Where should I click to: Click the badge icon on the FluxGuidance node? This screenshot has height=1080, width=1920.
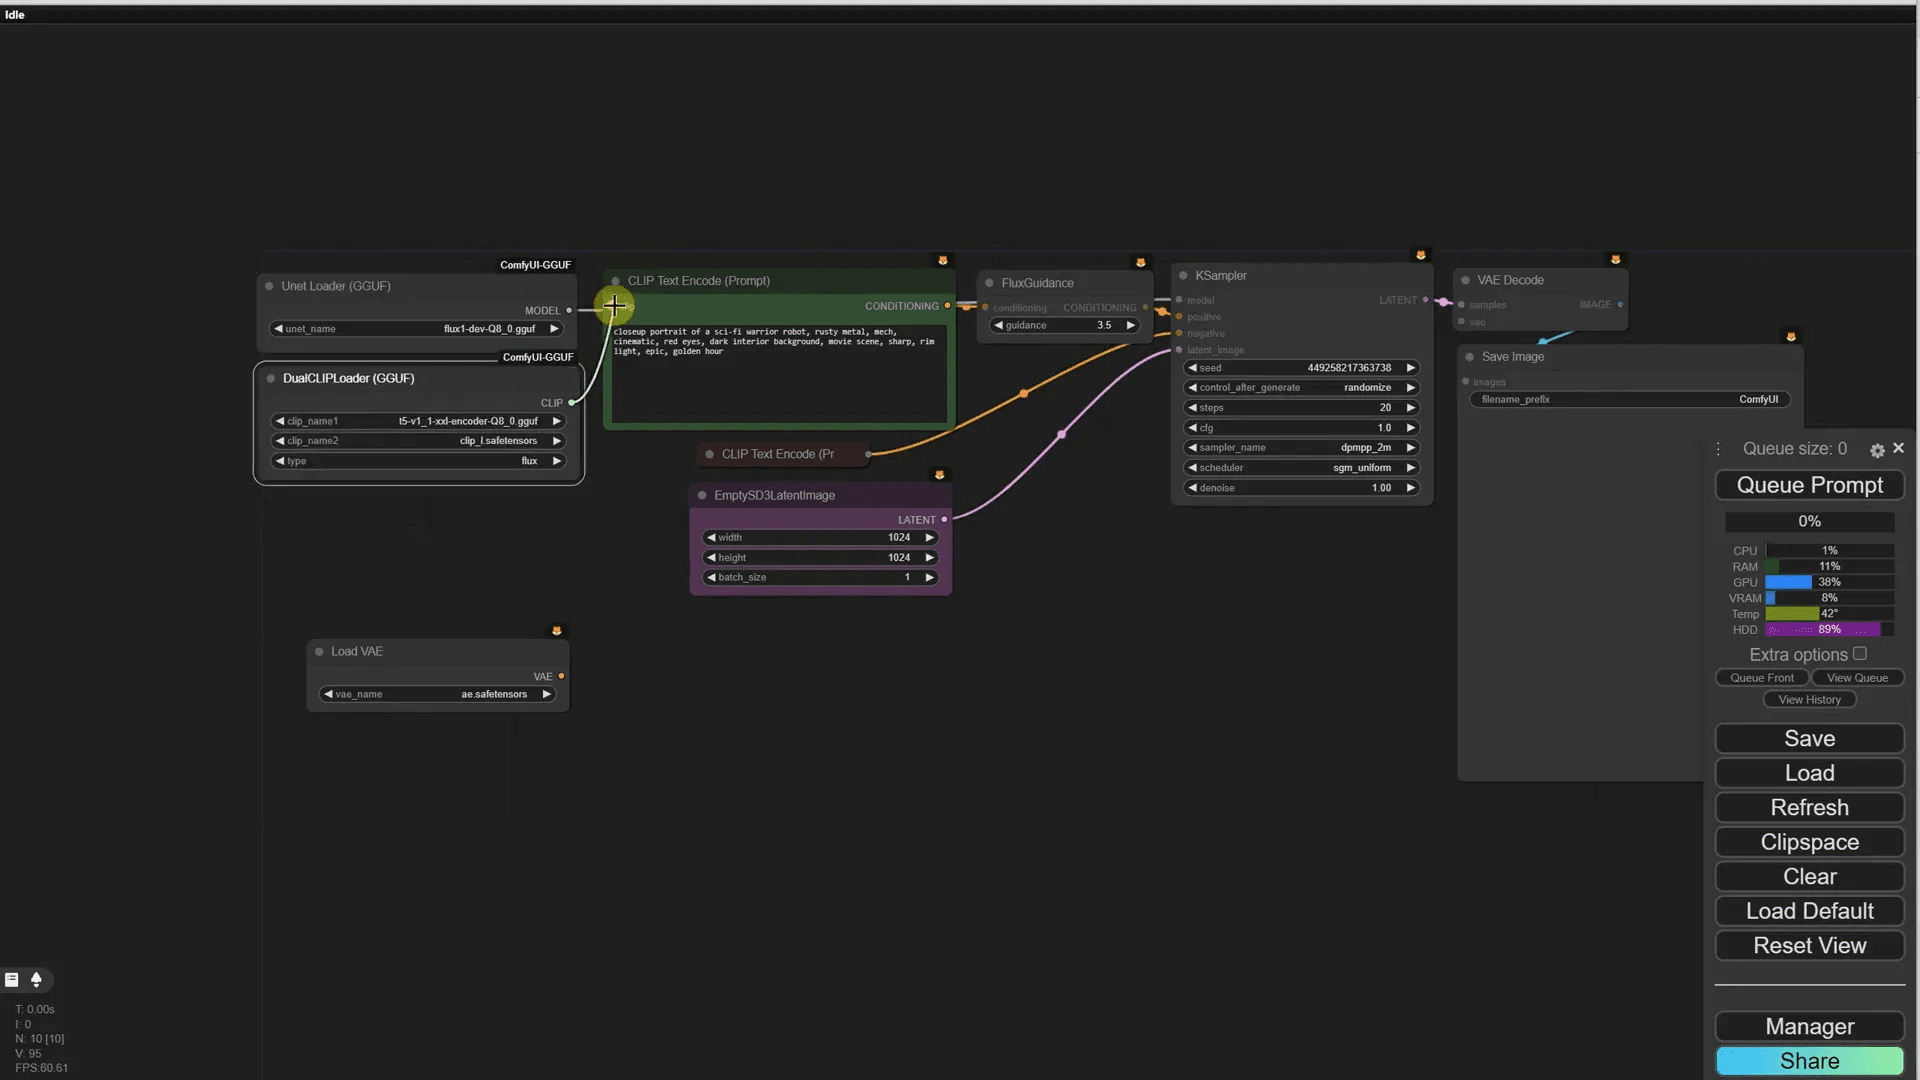pyautogui.click(x=1140, y=262)
